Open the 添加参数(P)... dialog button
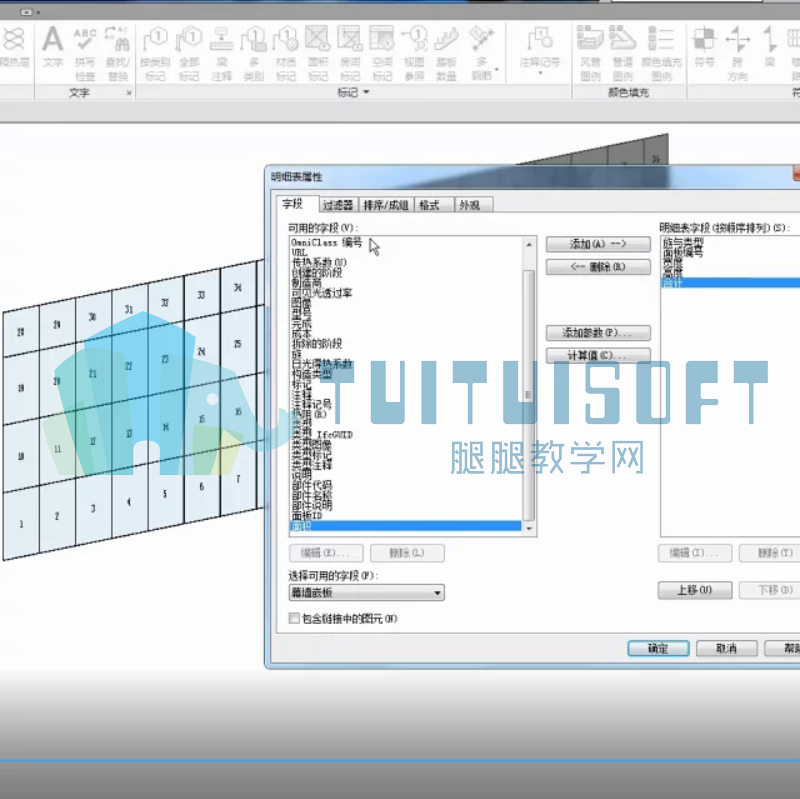This screenshot has height=799, width=800. (x=598, y=333)
